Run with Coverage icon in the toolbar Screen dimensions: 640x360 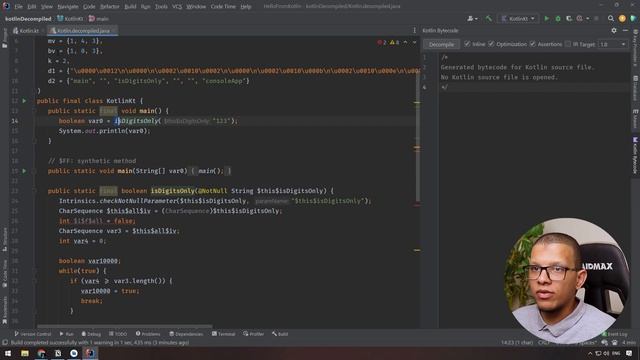[569, 19]
